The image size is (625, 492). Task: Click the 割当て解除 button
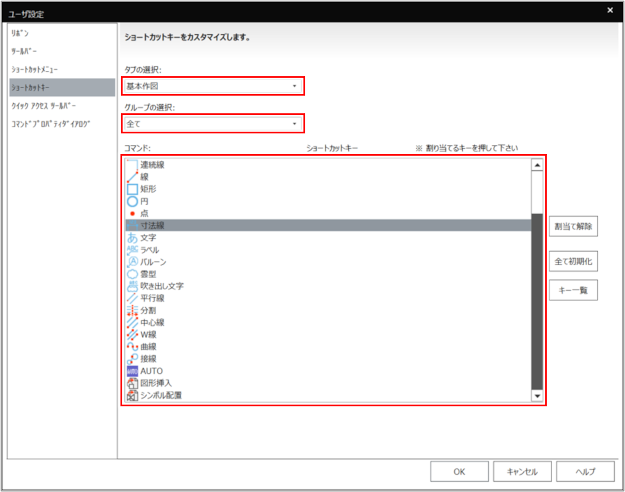pos(573,226)
